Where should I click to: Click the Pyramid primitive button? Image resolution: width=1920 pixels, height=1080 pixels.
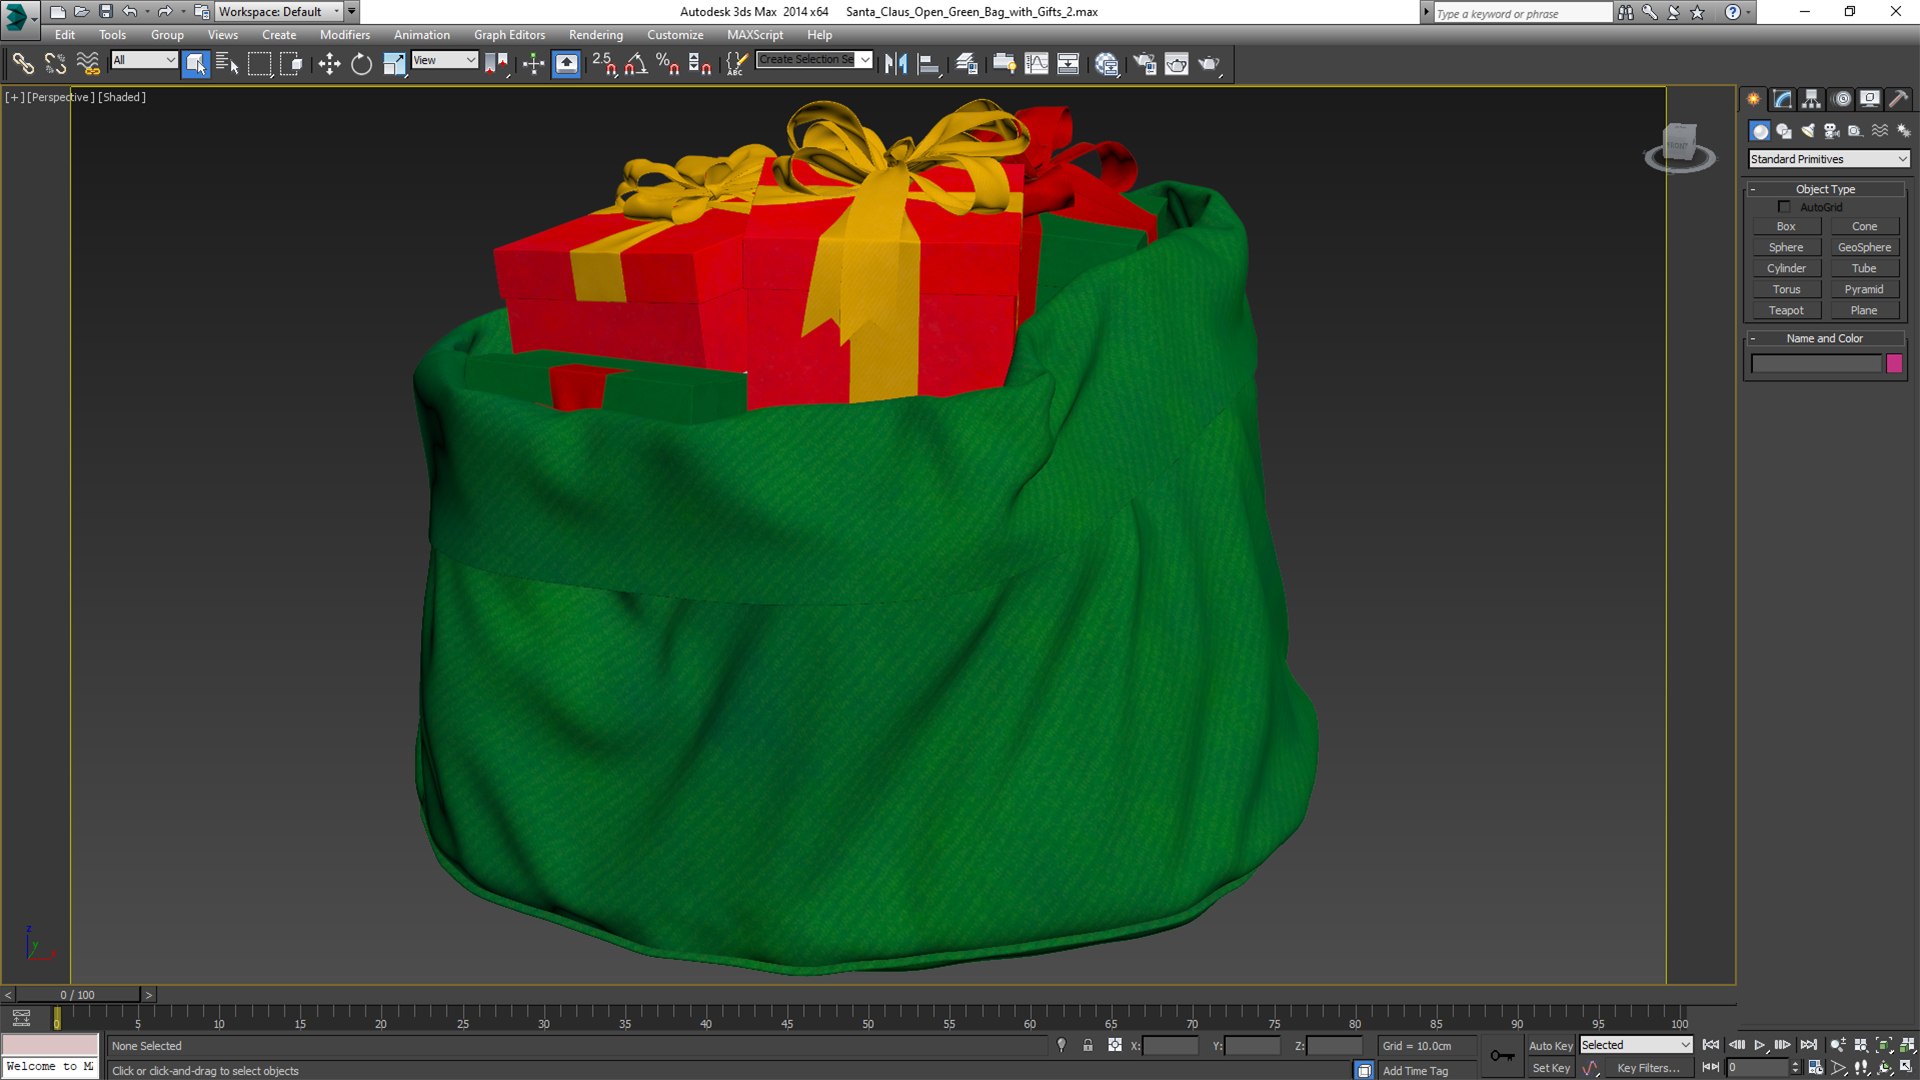(1864, 290)
